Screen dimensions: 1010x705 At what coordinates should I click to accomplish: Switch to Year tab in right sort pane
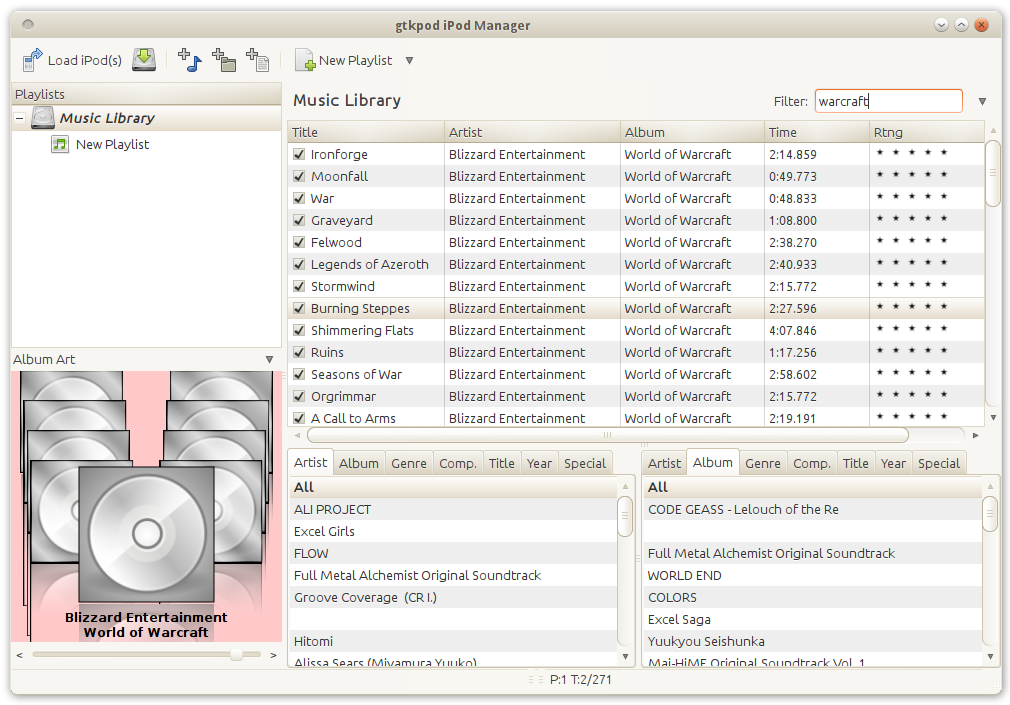pos(893,463)
